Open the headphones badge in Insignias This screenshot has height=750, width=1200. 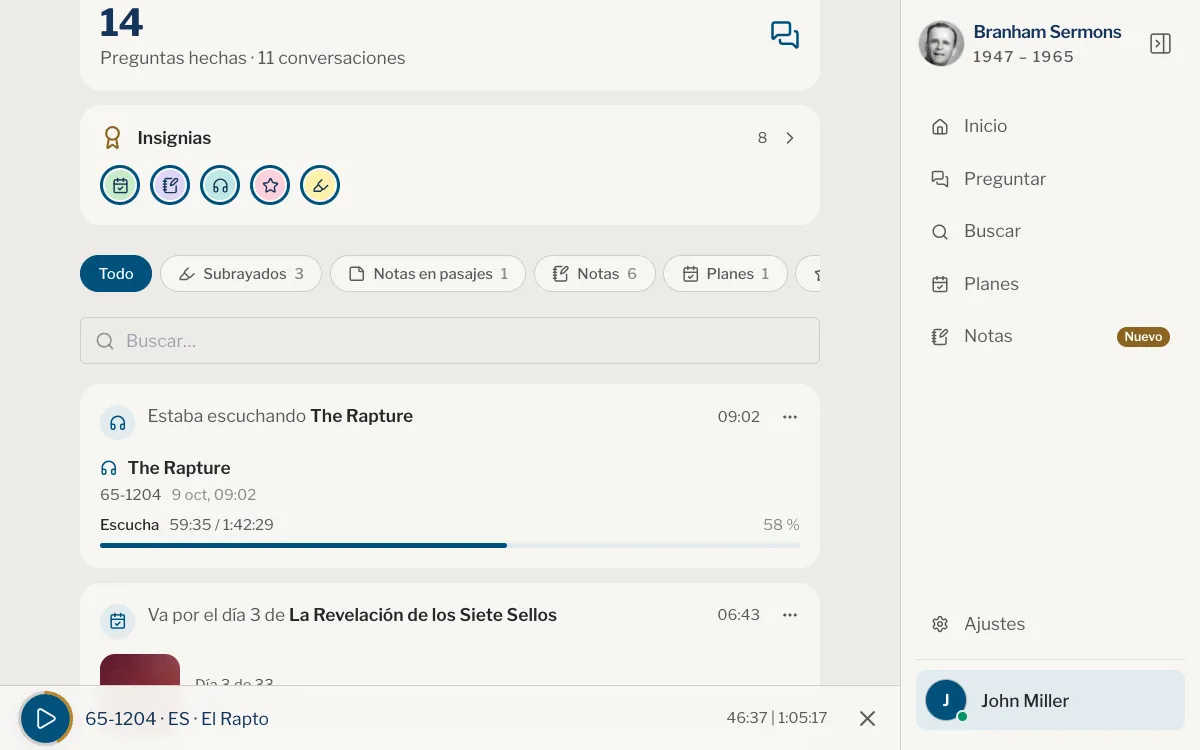220,185
